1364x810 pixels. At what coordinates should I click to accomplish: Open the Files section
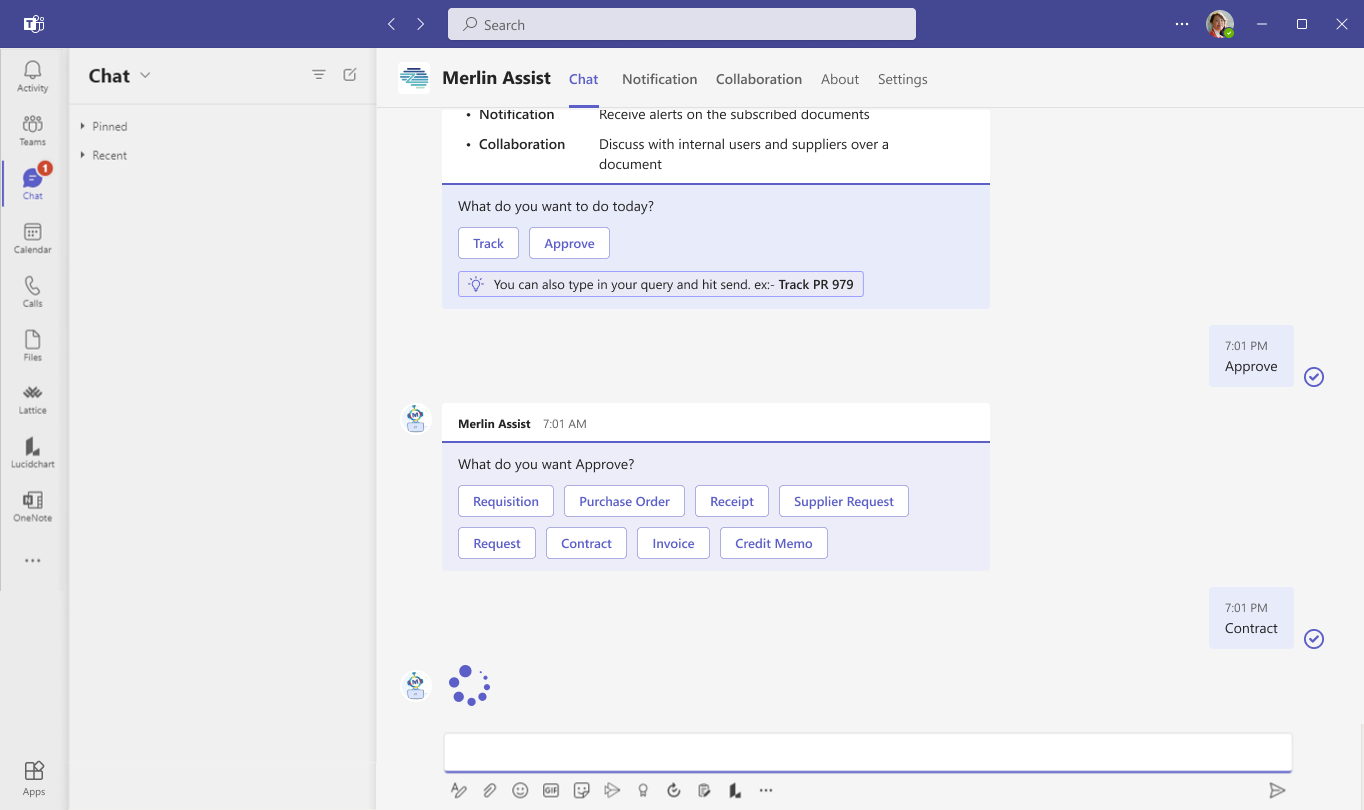click(33, 345)
